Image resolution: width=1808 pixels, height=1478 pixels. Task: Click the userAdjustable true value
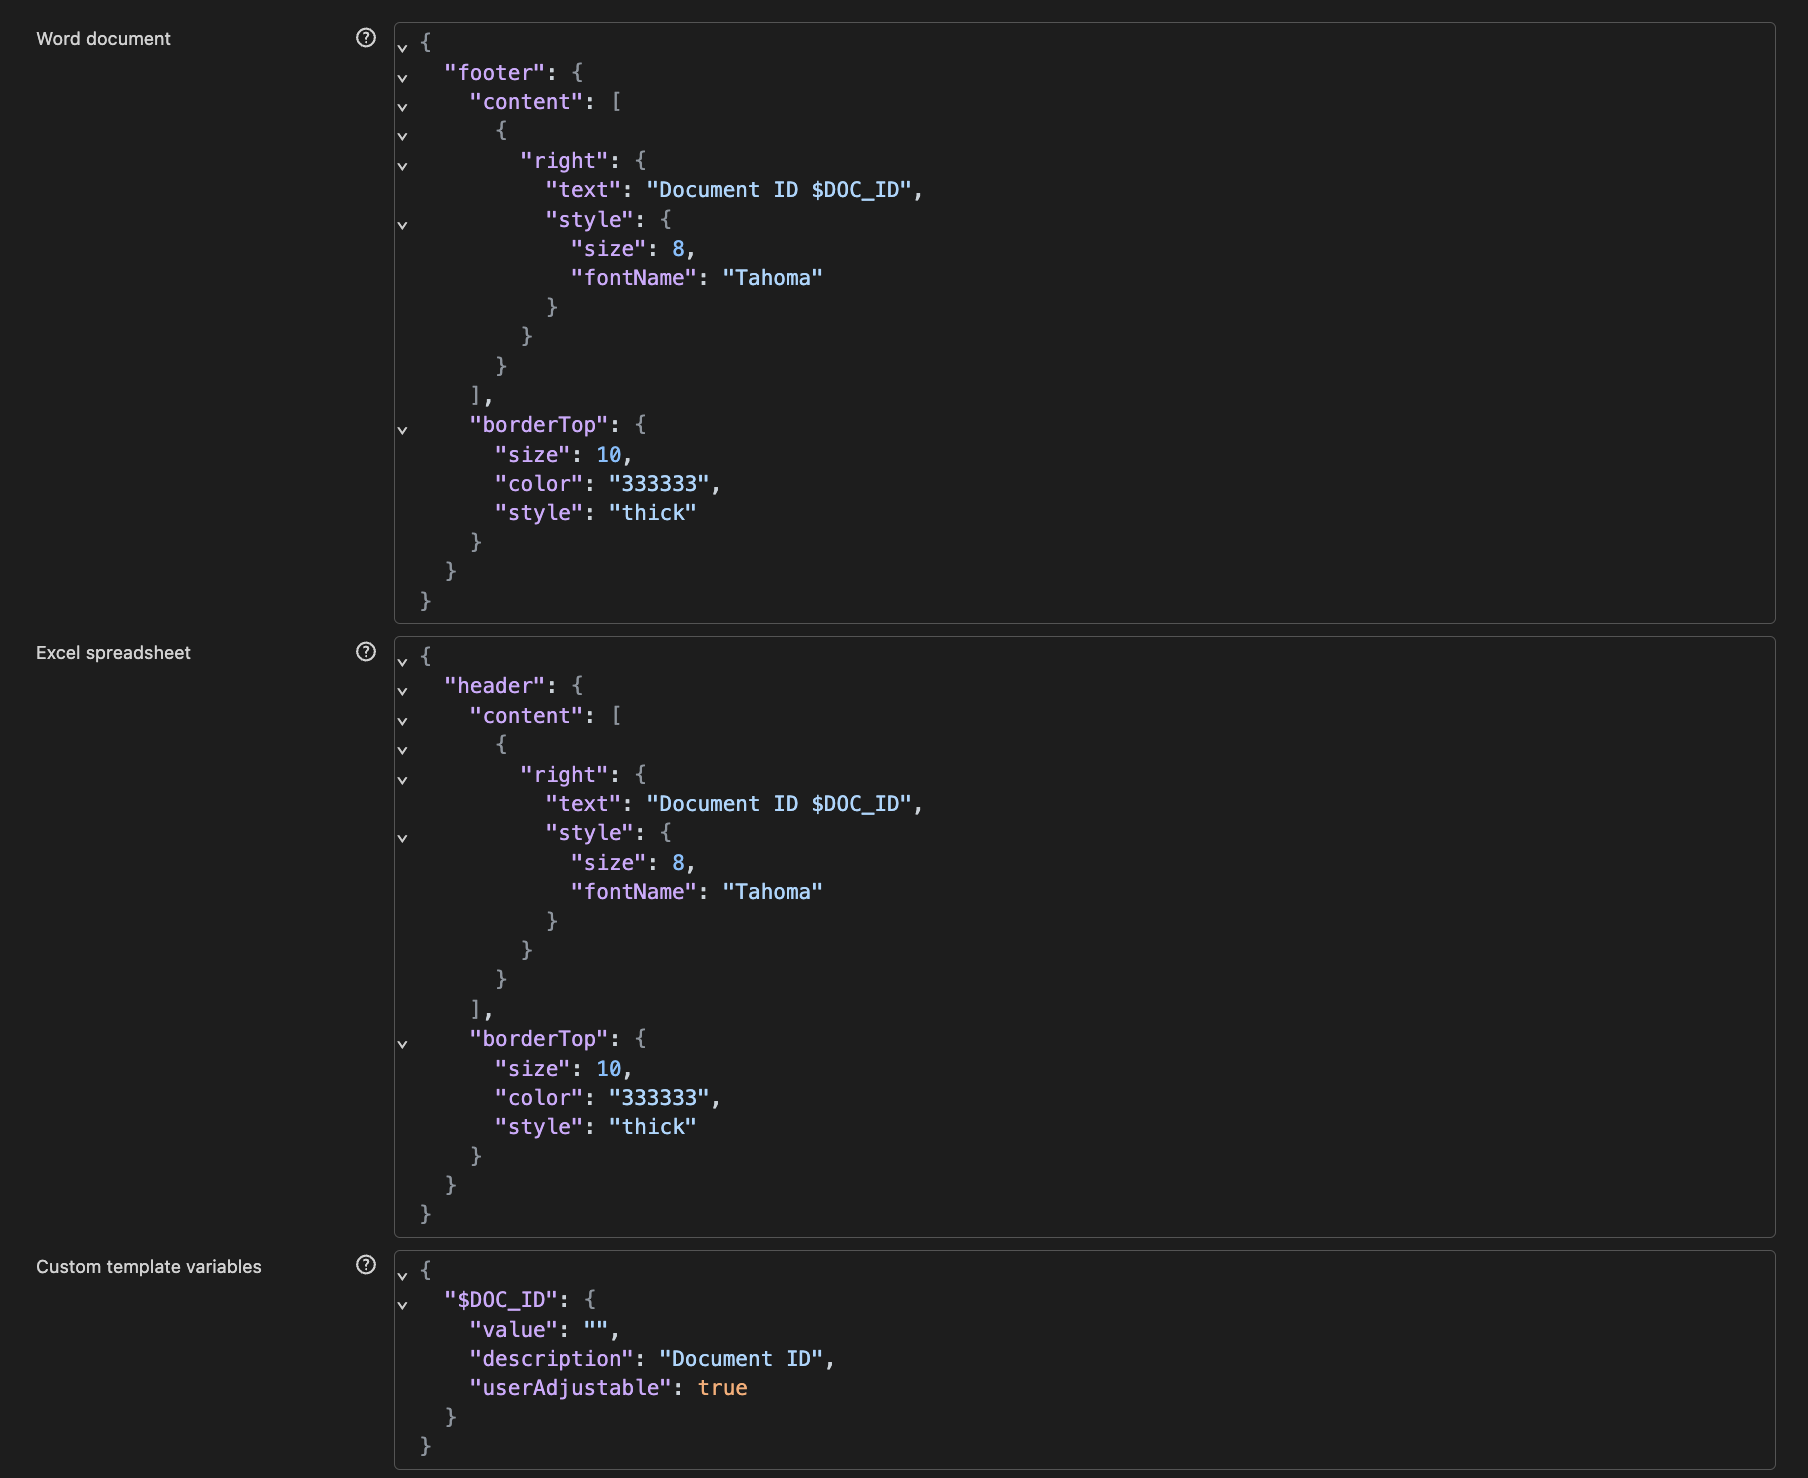[x=722, y=1388]
